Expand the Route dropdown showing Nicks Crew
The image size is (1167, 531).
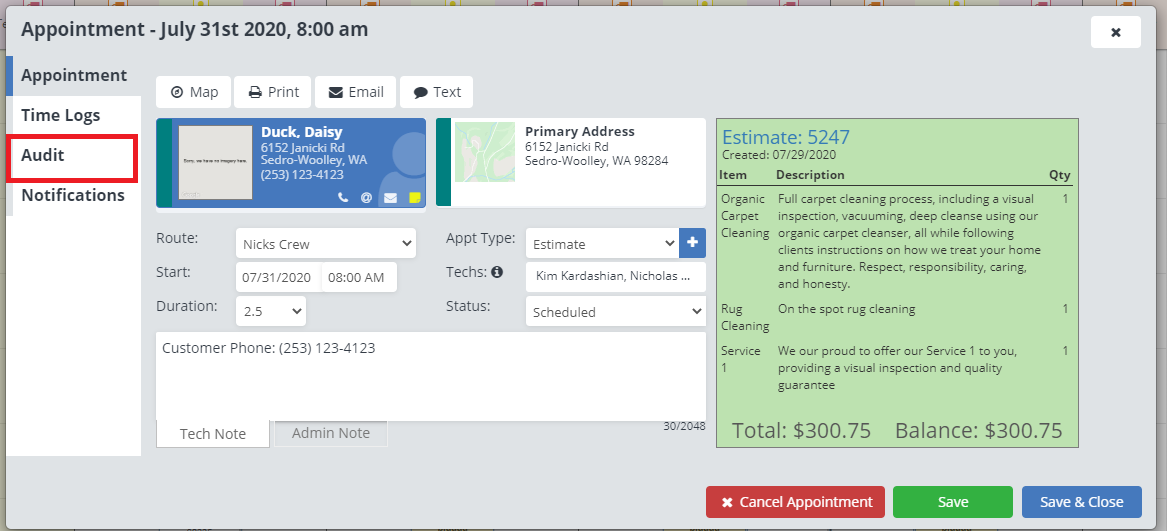[x=326, y=243]
